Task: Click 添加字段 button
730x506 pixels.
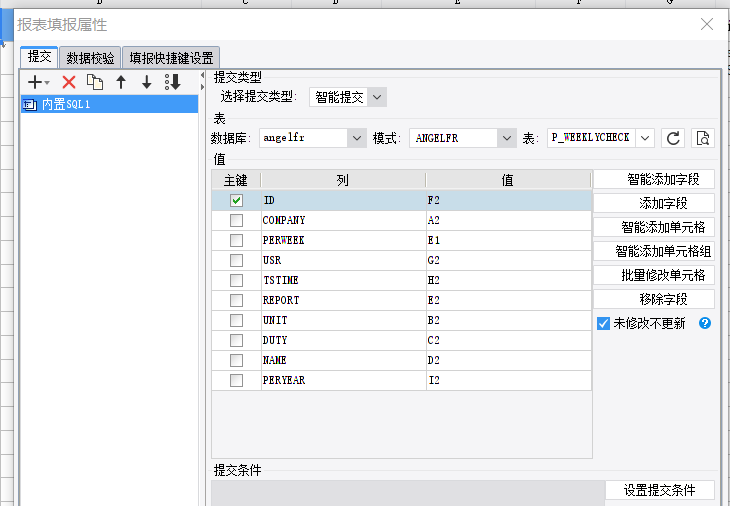Action: (654, 203)
